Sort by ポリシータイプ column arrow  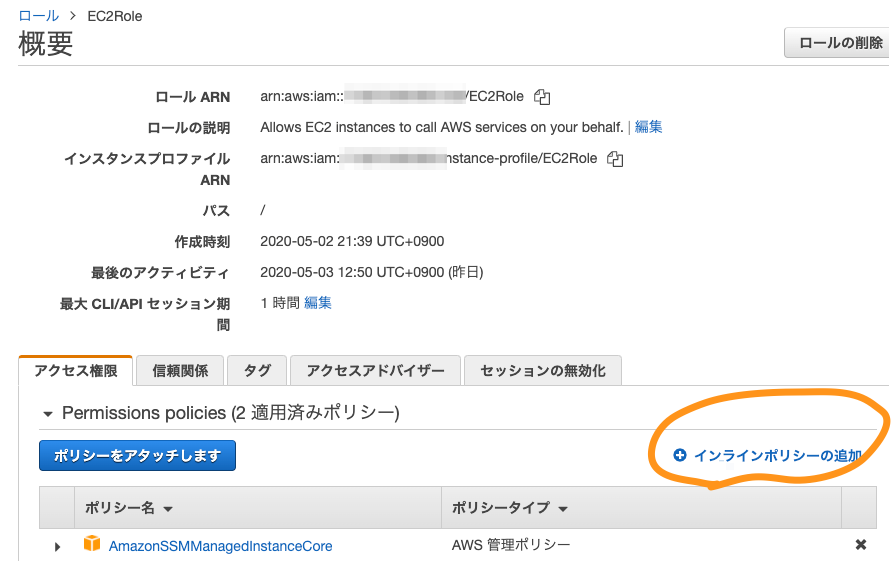563,509
